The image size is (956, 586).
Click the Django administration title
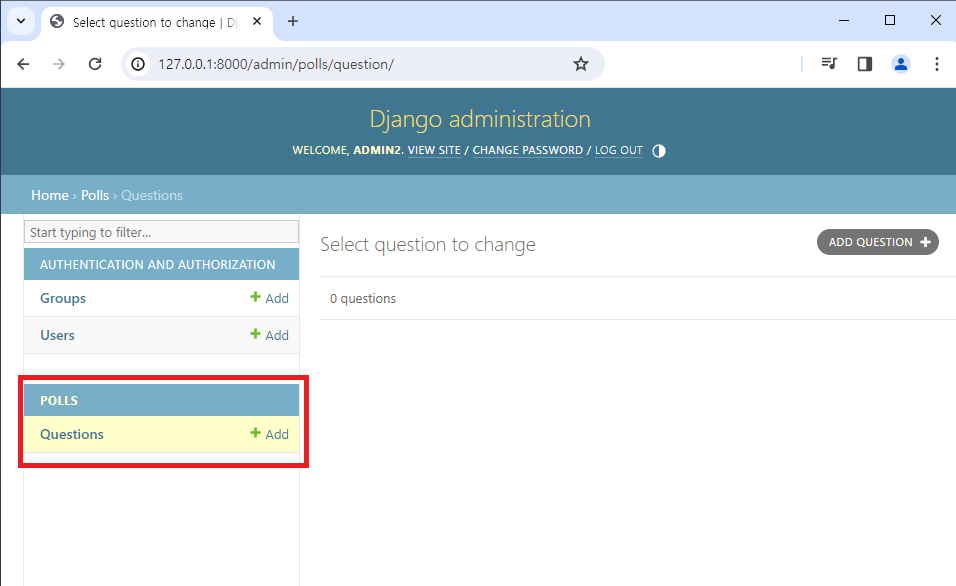tap(480, 119)
